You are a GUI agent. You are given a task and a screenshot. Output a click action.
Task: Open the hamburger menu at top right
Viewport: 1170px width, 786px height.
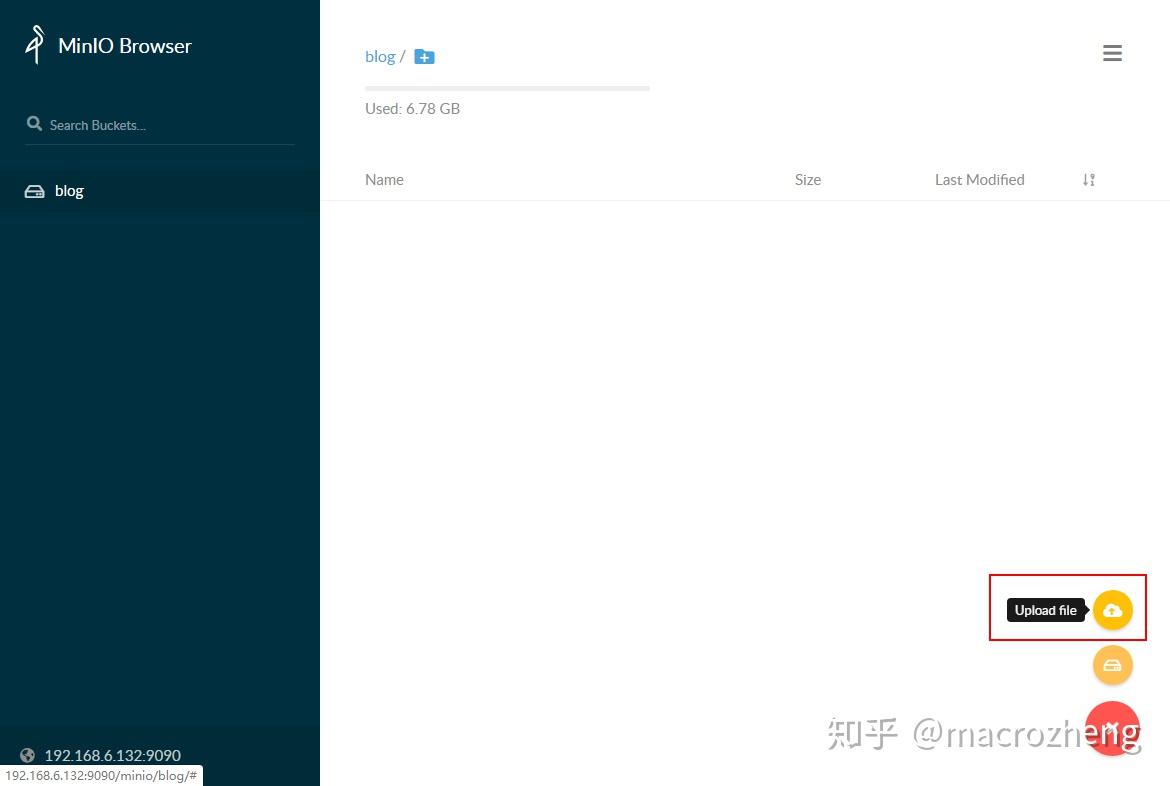pos(1112,53)
